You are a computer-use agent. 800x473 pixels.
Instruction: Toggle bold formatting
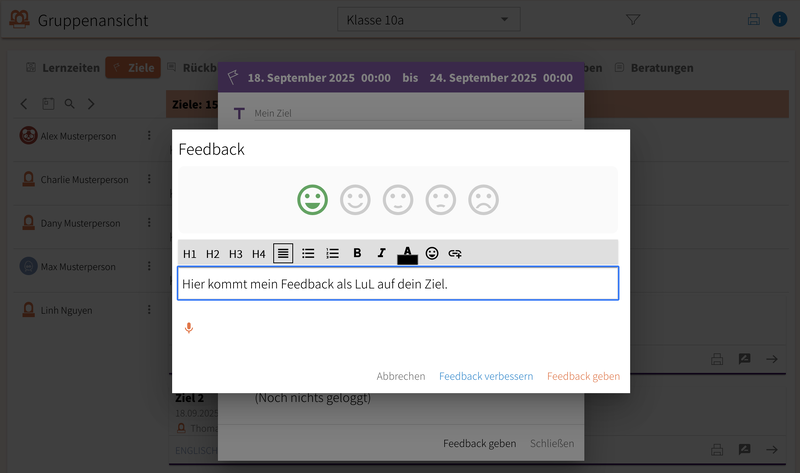(x=357, y=254)
